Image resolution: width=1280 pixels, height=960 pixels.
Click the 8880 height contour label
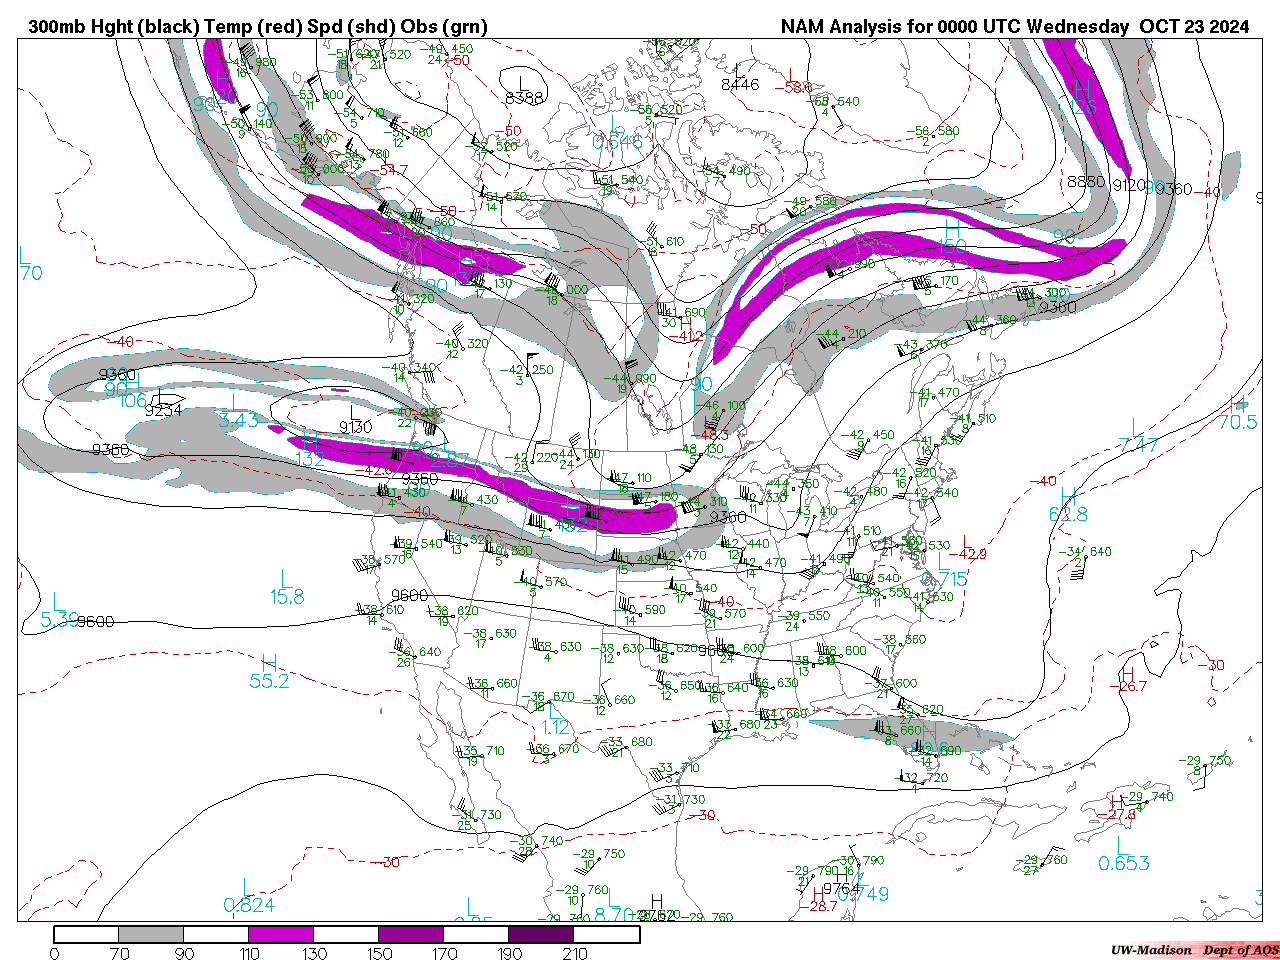(1086, 182)
